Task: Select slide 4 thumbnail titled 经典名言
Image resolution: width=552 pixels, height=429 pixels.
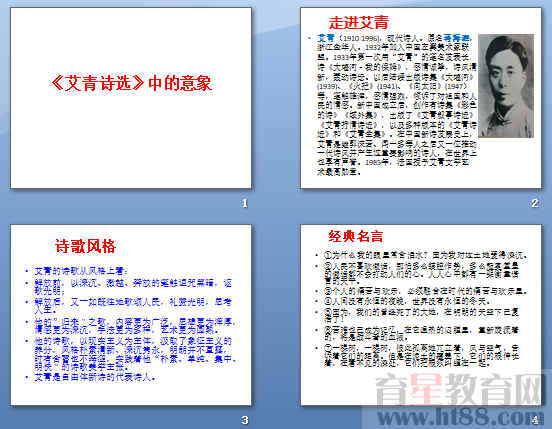Action: [x=421, y=315]
